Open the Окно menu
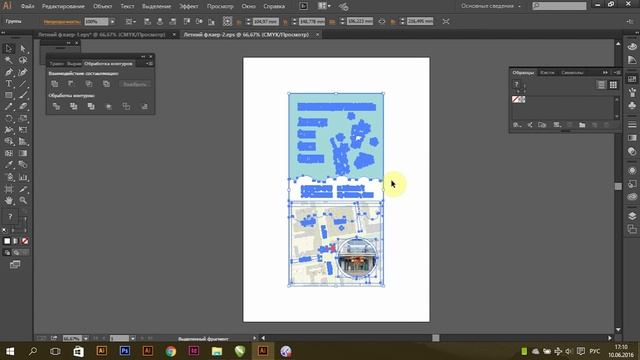640x360 pixels. pos(248,6)
